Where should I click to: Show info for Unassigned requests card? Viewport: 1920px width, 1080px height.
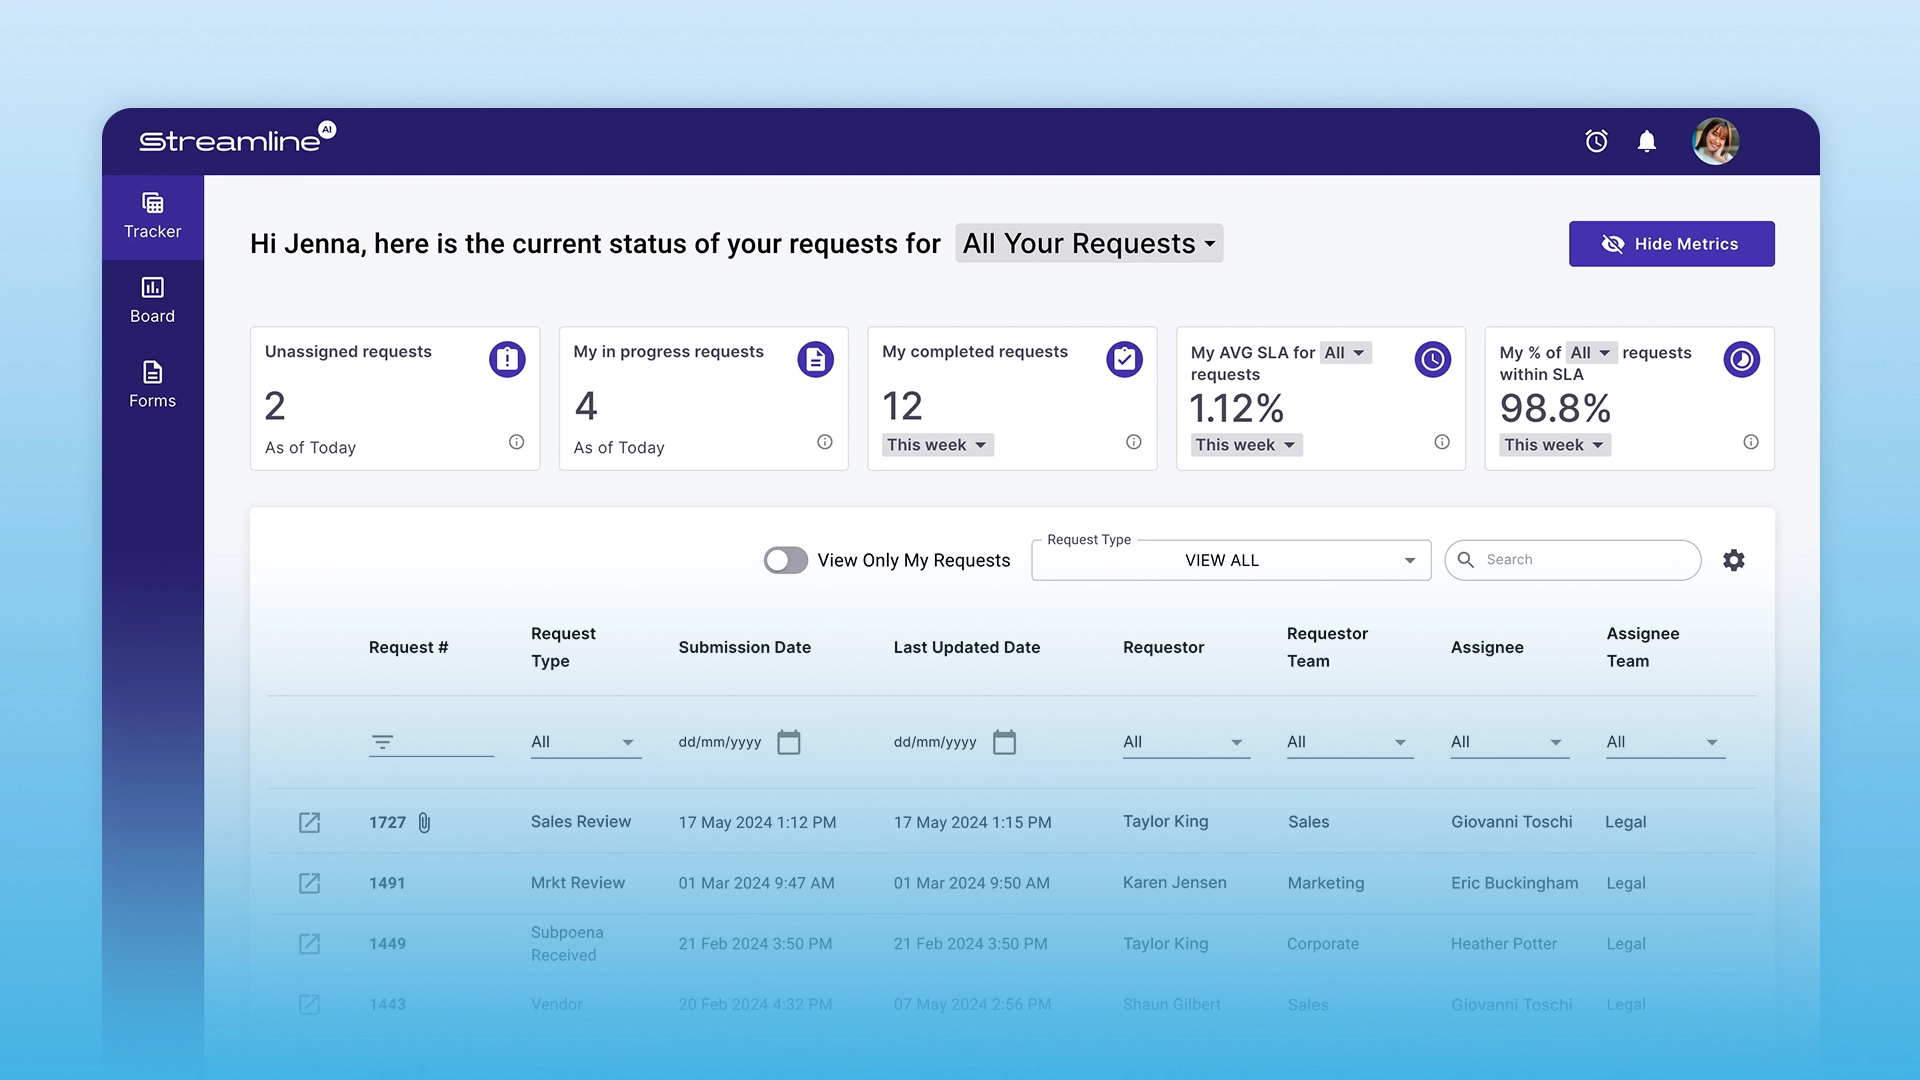click(x=516, y=442)
